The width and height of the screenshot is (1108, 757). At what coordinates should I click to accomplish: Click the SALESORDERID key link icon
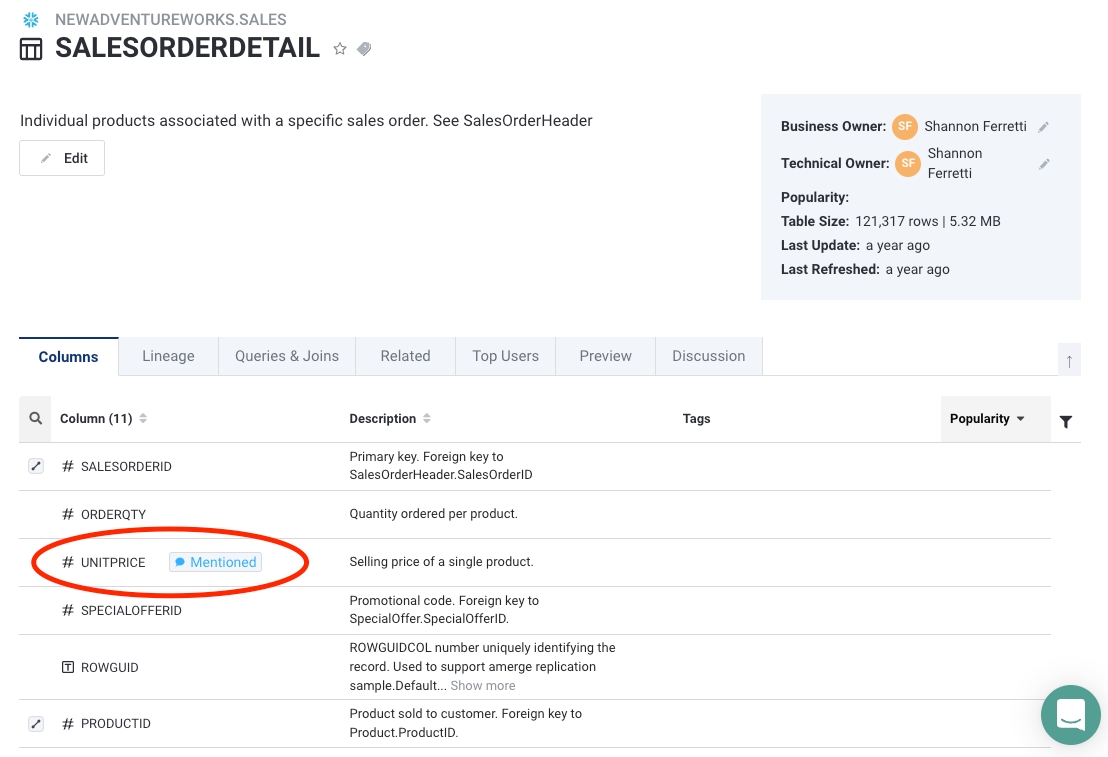pyautogui.click(x=36, y=466)
